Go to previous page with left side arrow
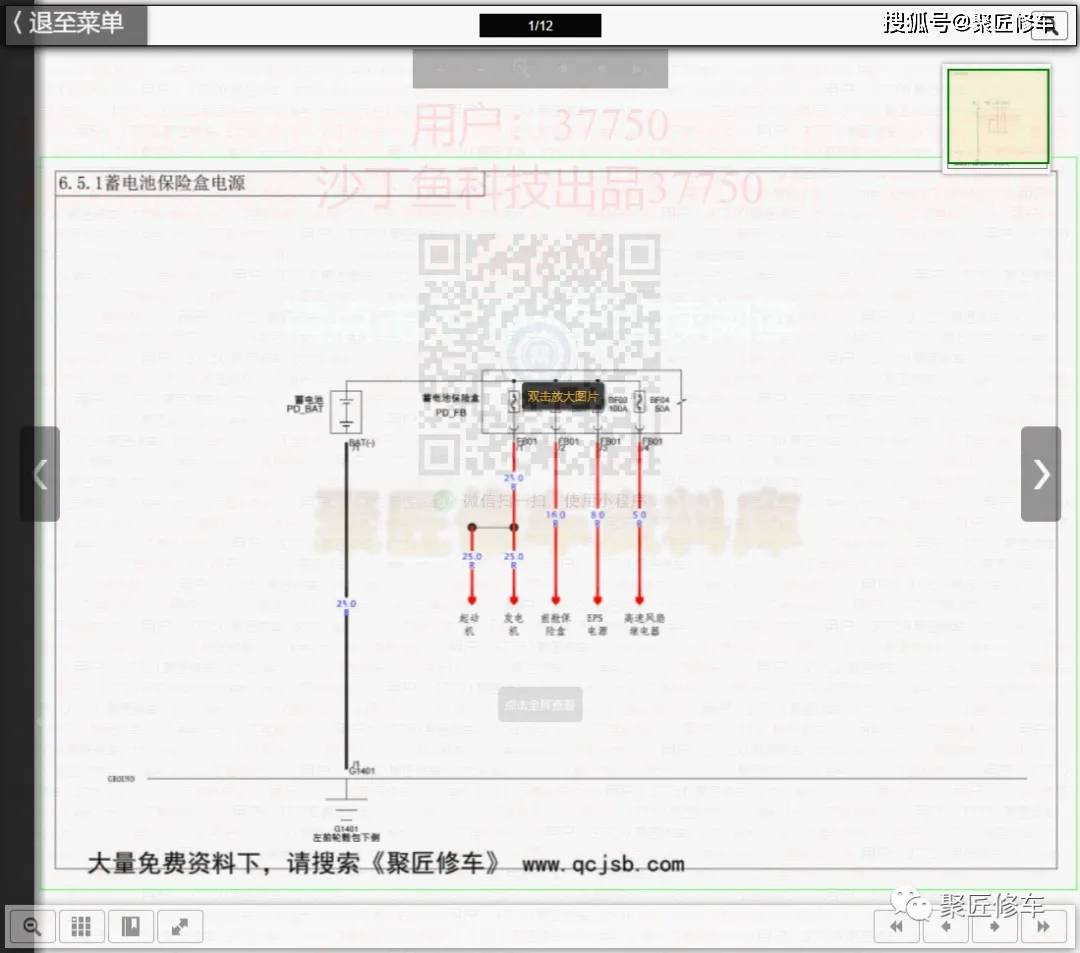 pos(40,474)
